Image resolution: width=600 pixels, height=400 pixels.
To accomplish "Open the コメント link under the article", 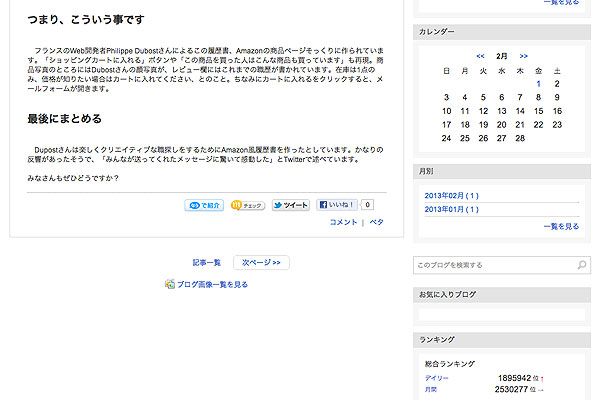I will 343,222.
